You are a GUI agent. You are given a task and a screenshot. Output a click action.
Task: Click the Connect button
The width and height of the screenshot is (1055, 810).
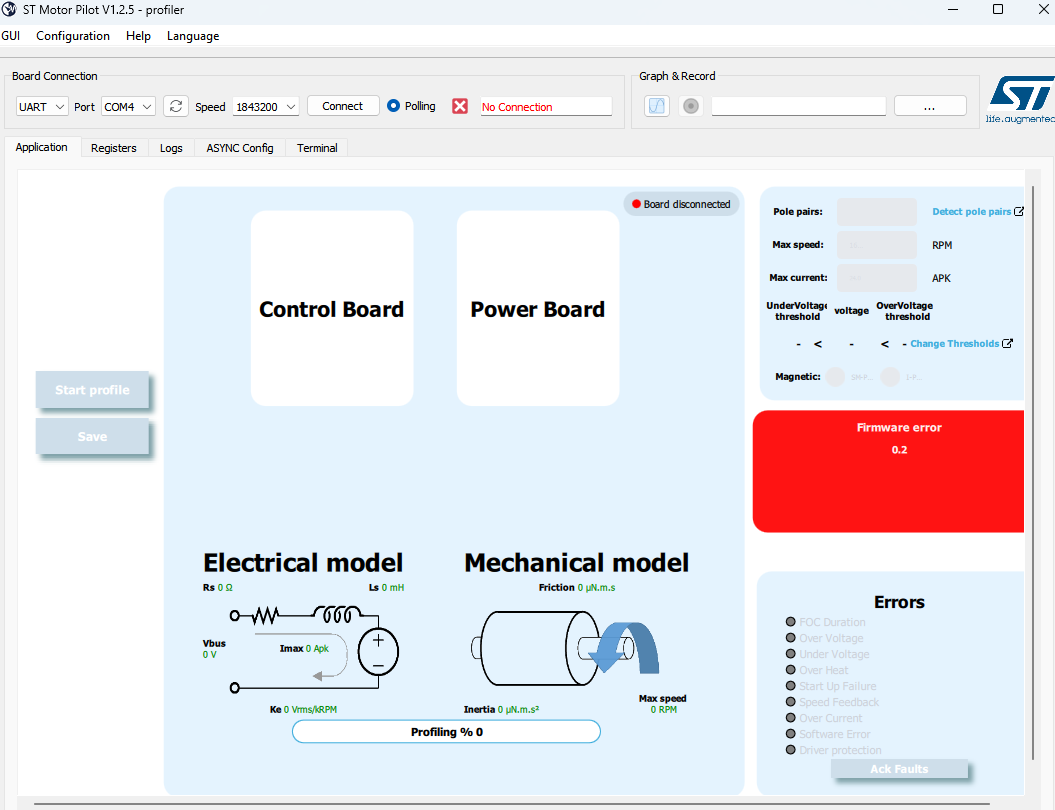pos(343,105)
